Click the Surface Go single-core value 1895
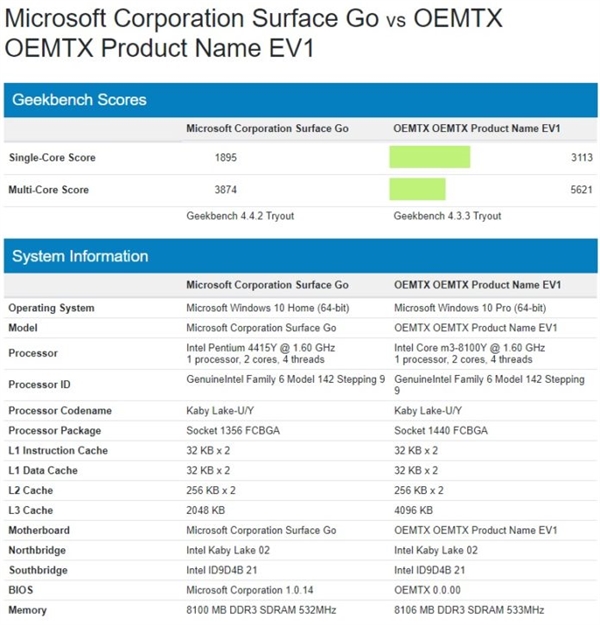This screenshot has width=600, height=625. 227,158
